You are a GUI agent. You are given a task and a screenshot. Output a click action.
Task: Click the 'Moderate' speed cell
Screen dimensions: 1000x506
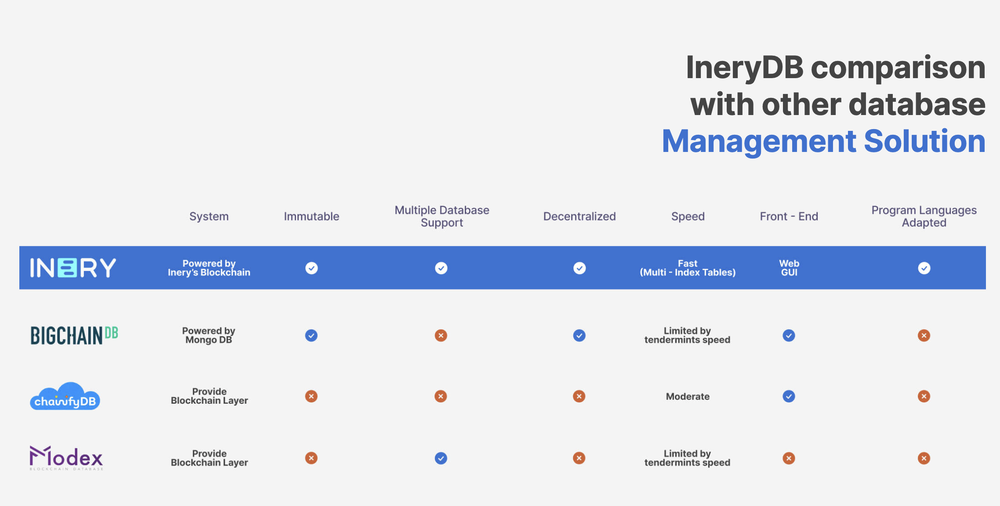click(688, 396)
